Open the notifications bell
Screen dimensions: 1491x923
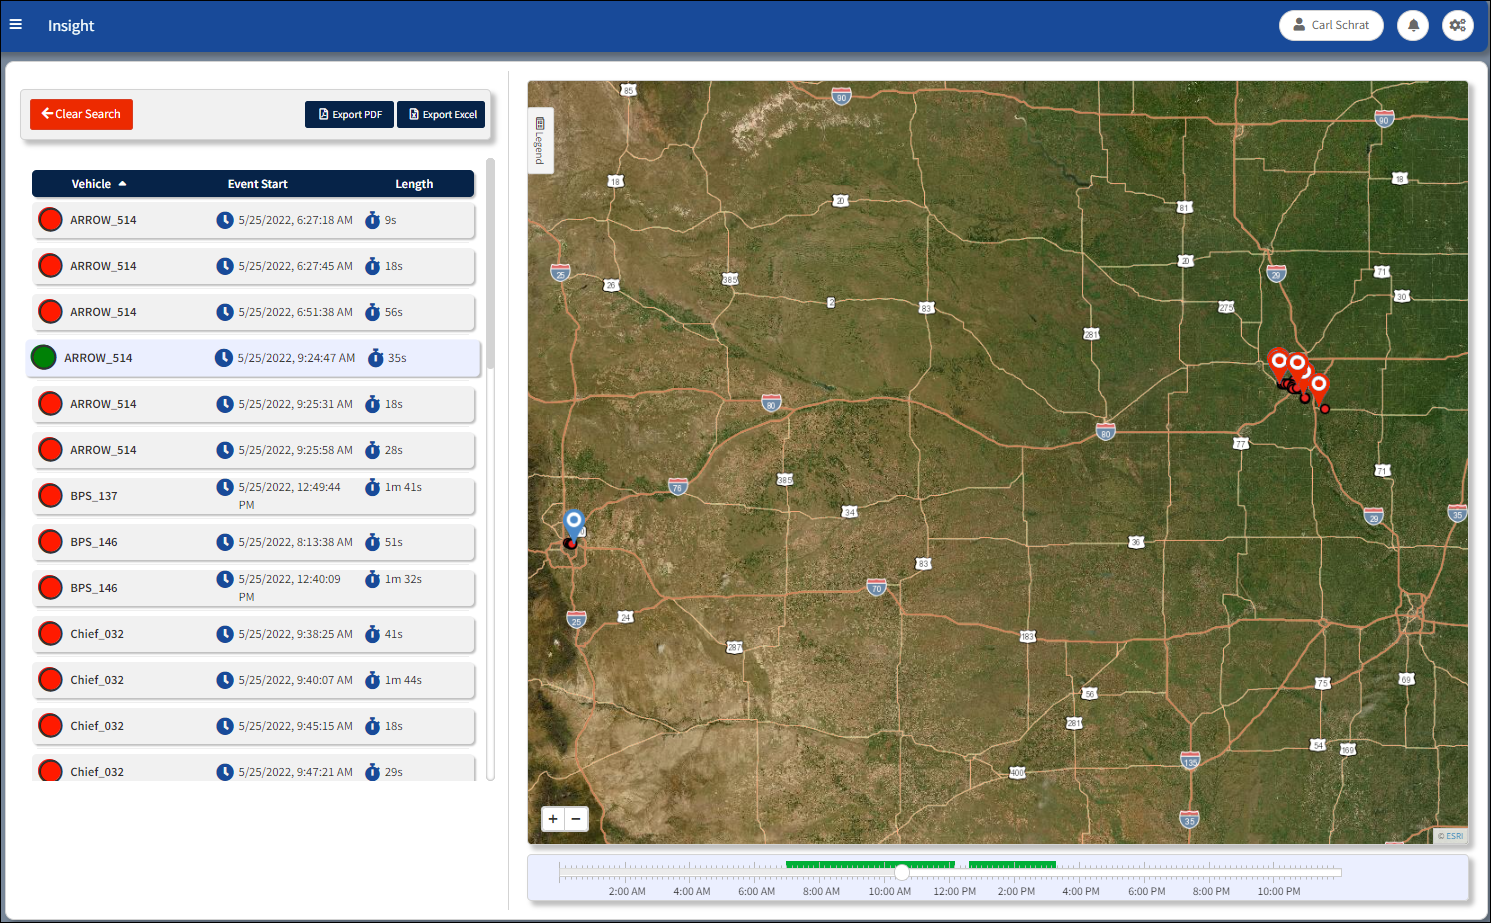click(x=1413, y=25)
